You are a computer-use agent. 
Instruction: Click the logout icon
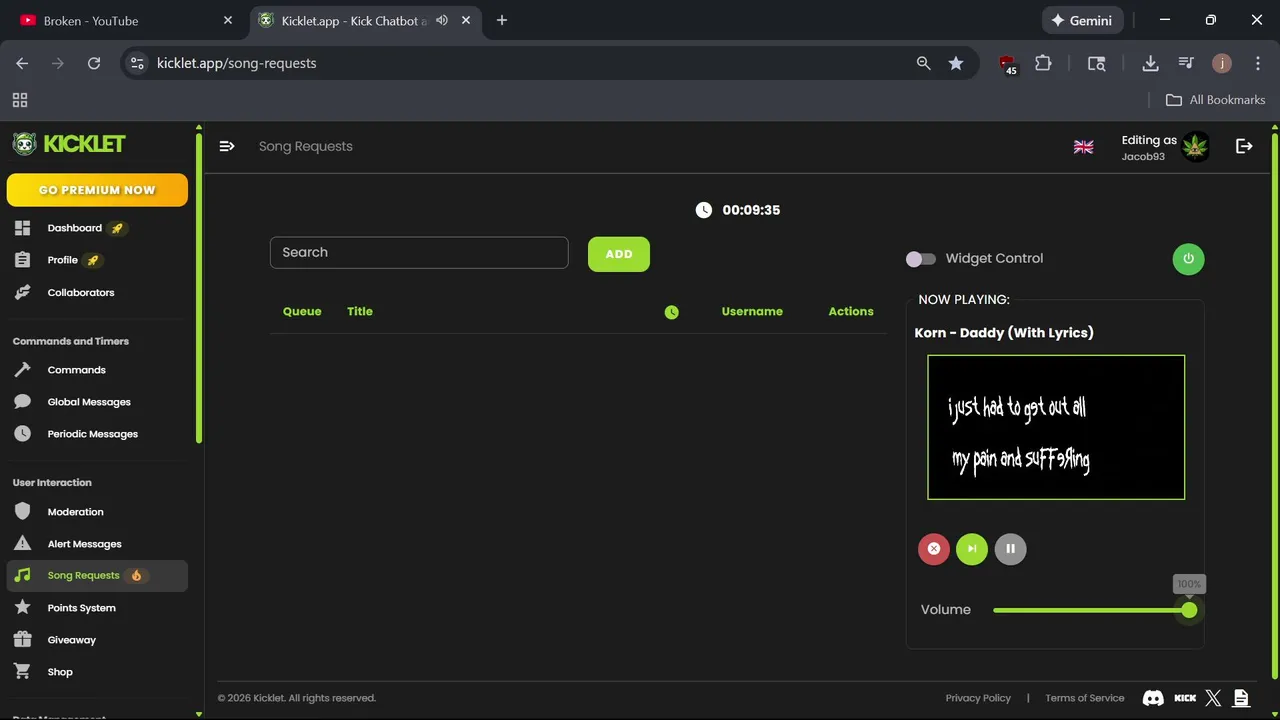[x=1244, y=147]
